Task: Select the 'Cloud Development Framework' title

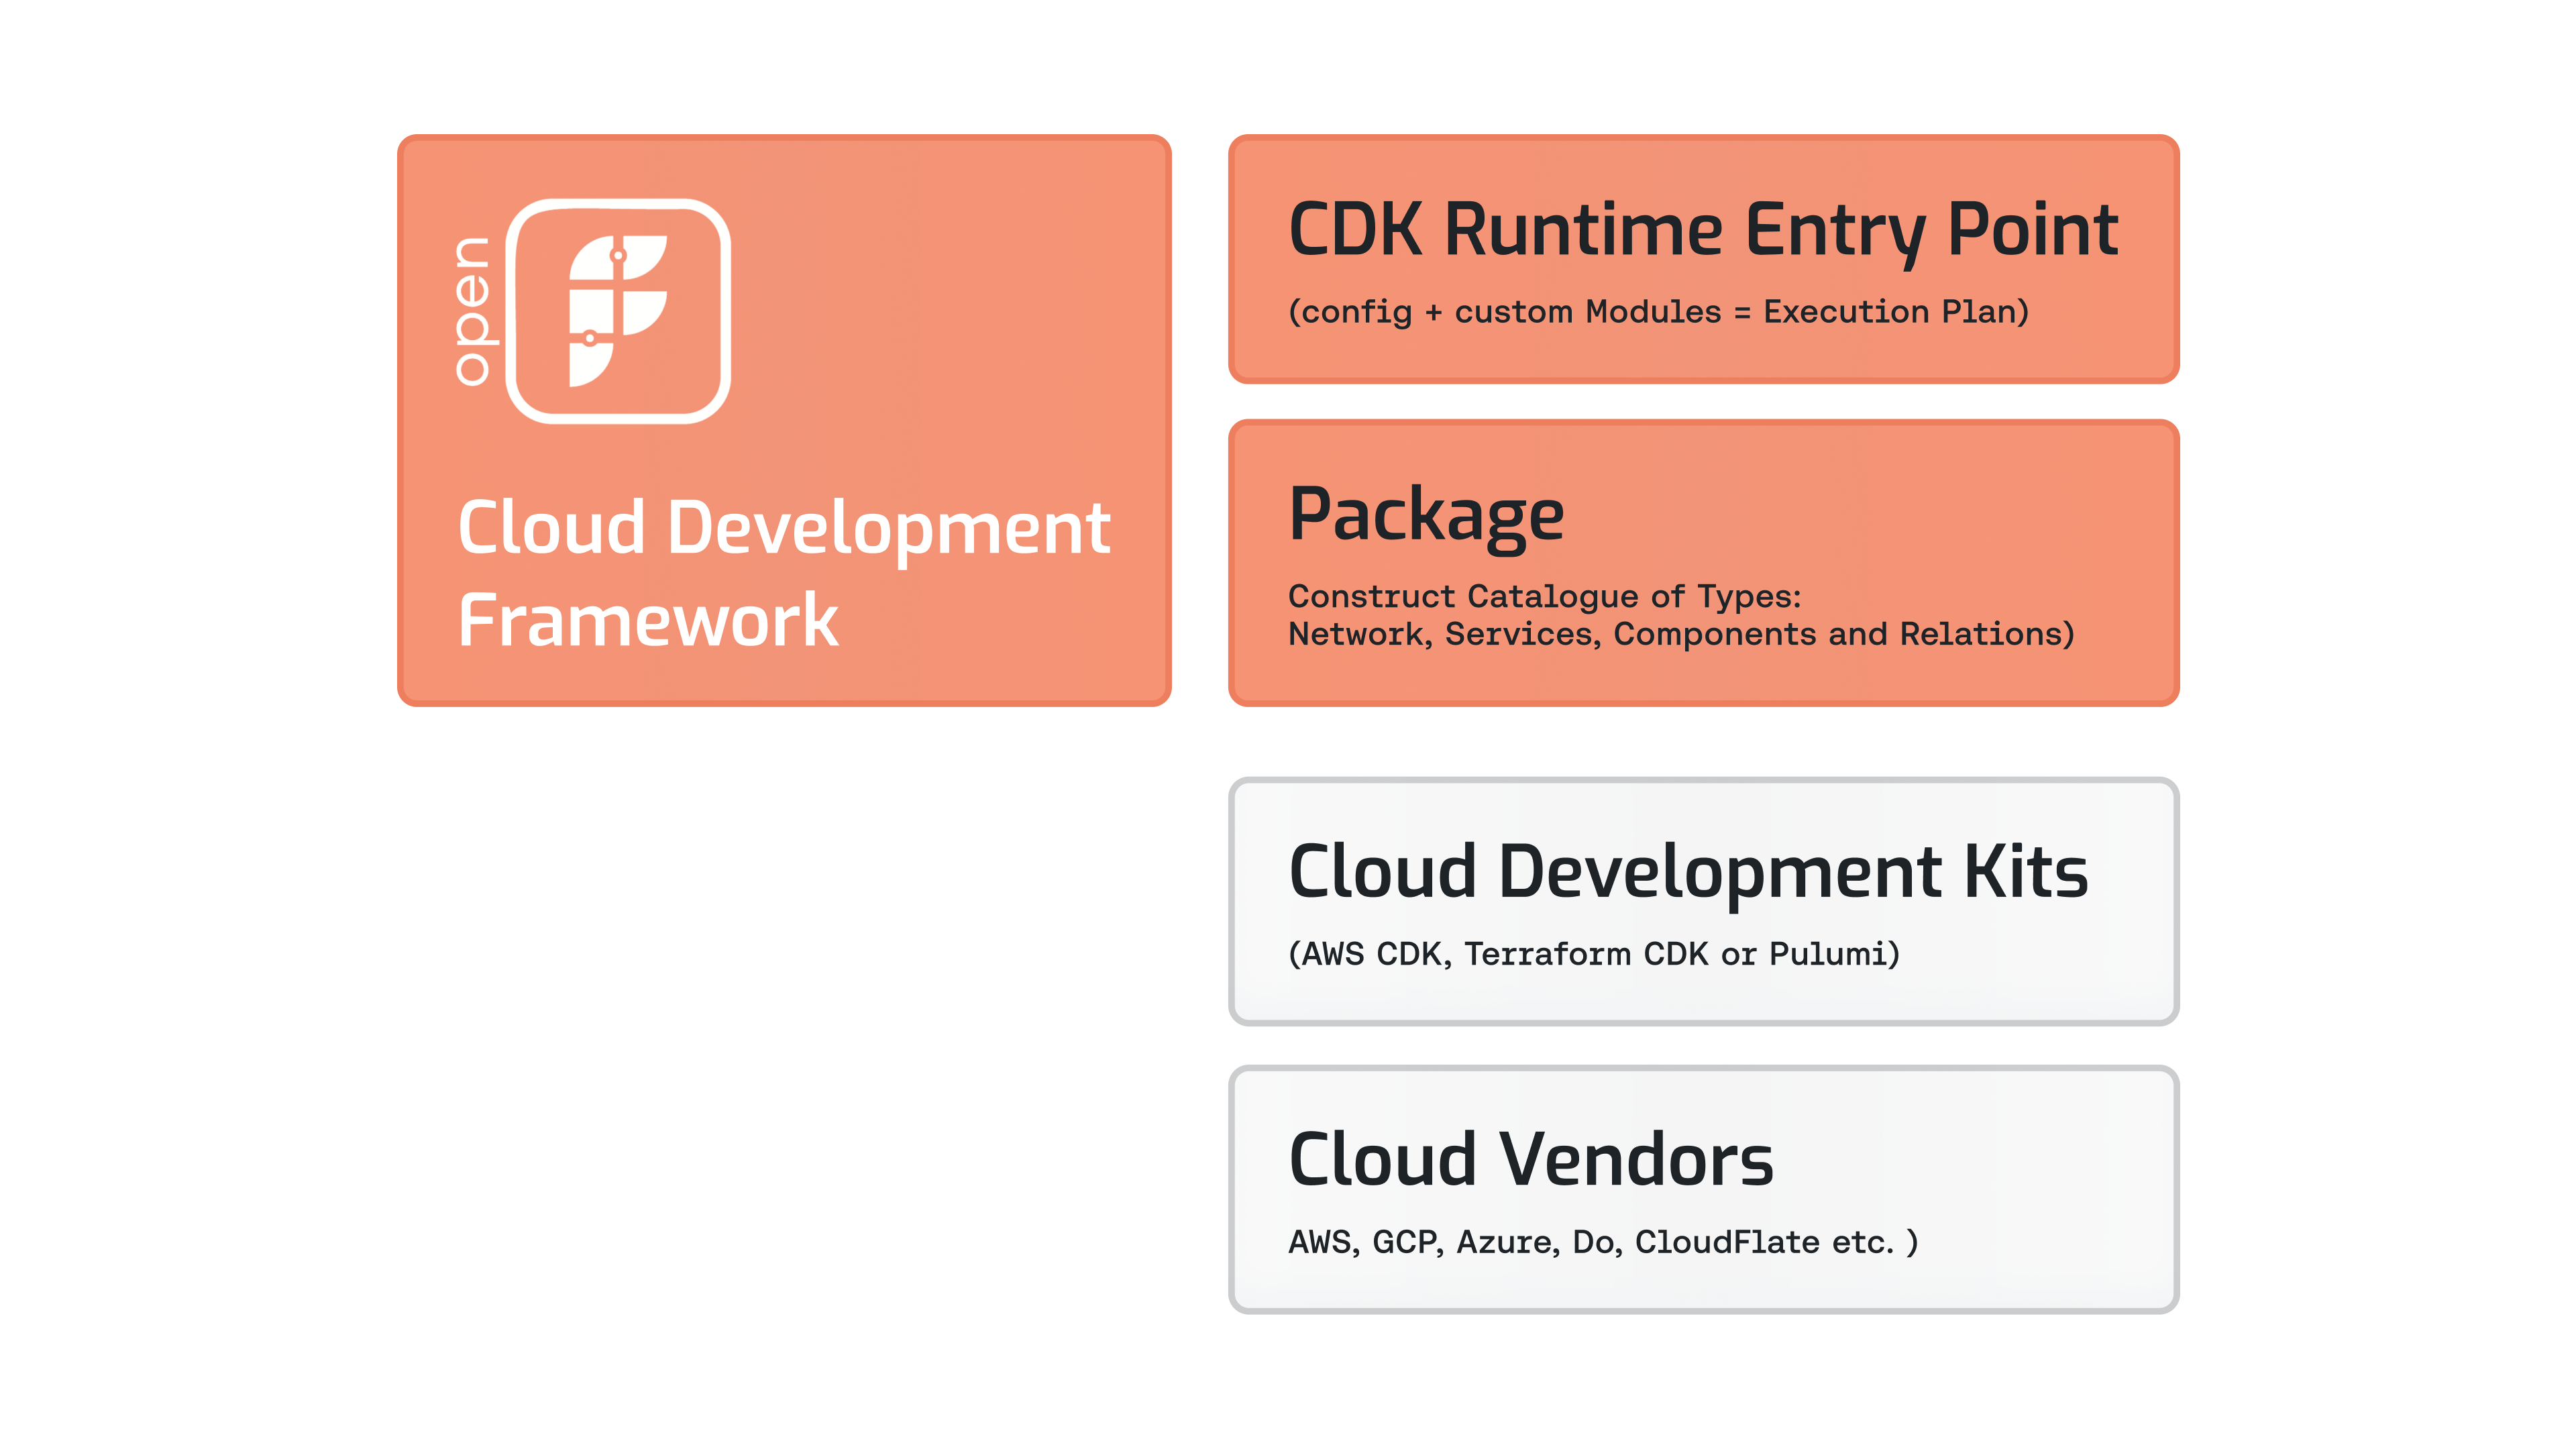Action: coord(784,573)
